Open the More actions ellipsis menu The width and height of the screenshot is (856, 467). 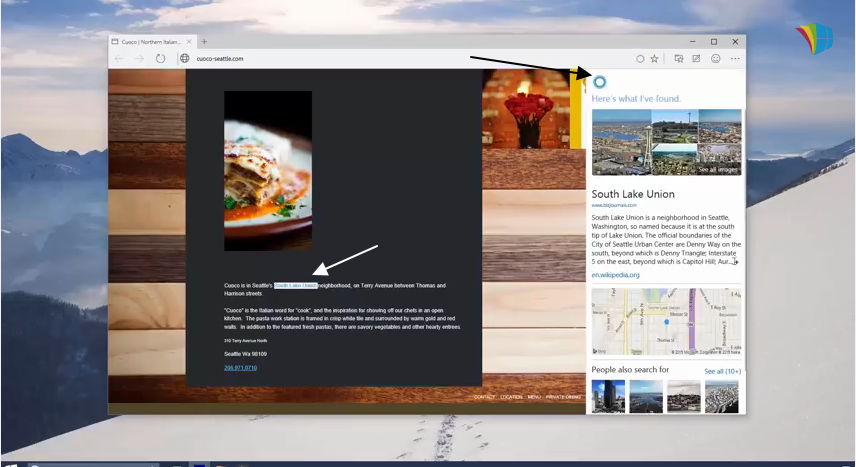pyautogui.click(x=735, y=58)
